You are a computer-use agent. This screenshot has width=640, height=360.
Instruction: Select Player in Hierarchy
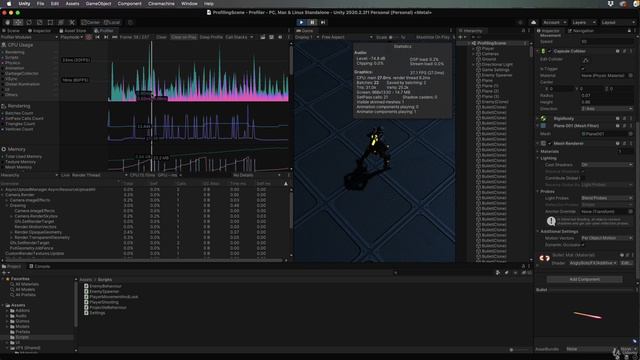click(x=488, y=49)
